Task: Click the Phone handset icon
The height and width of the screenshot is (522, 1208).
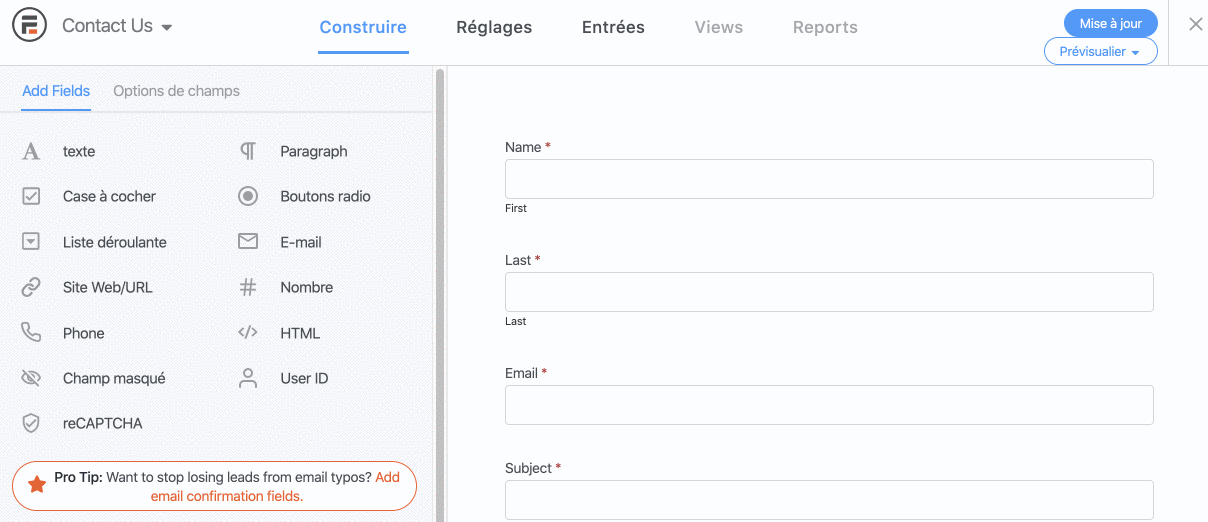Action: pyautogui.click(x=31, y=333)
